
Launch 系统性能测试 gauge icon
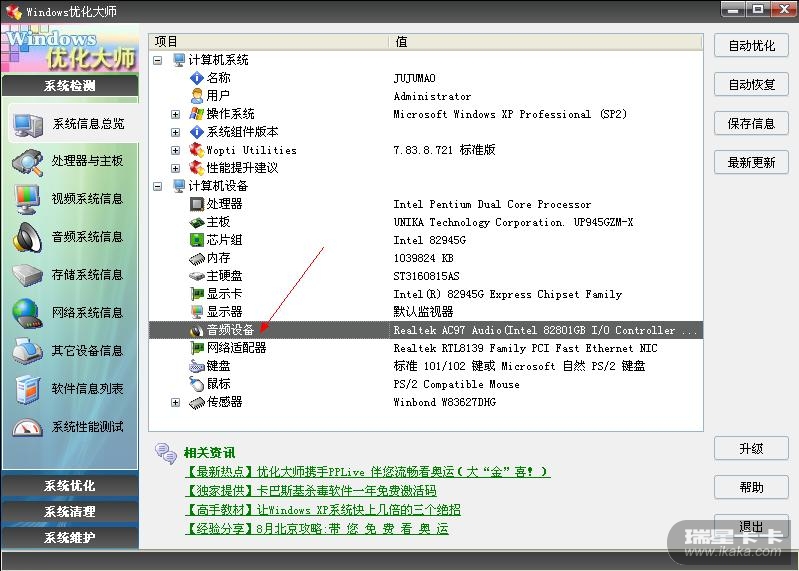(27, 427)
